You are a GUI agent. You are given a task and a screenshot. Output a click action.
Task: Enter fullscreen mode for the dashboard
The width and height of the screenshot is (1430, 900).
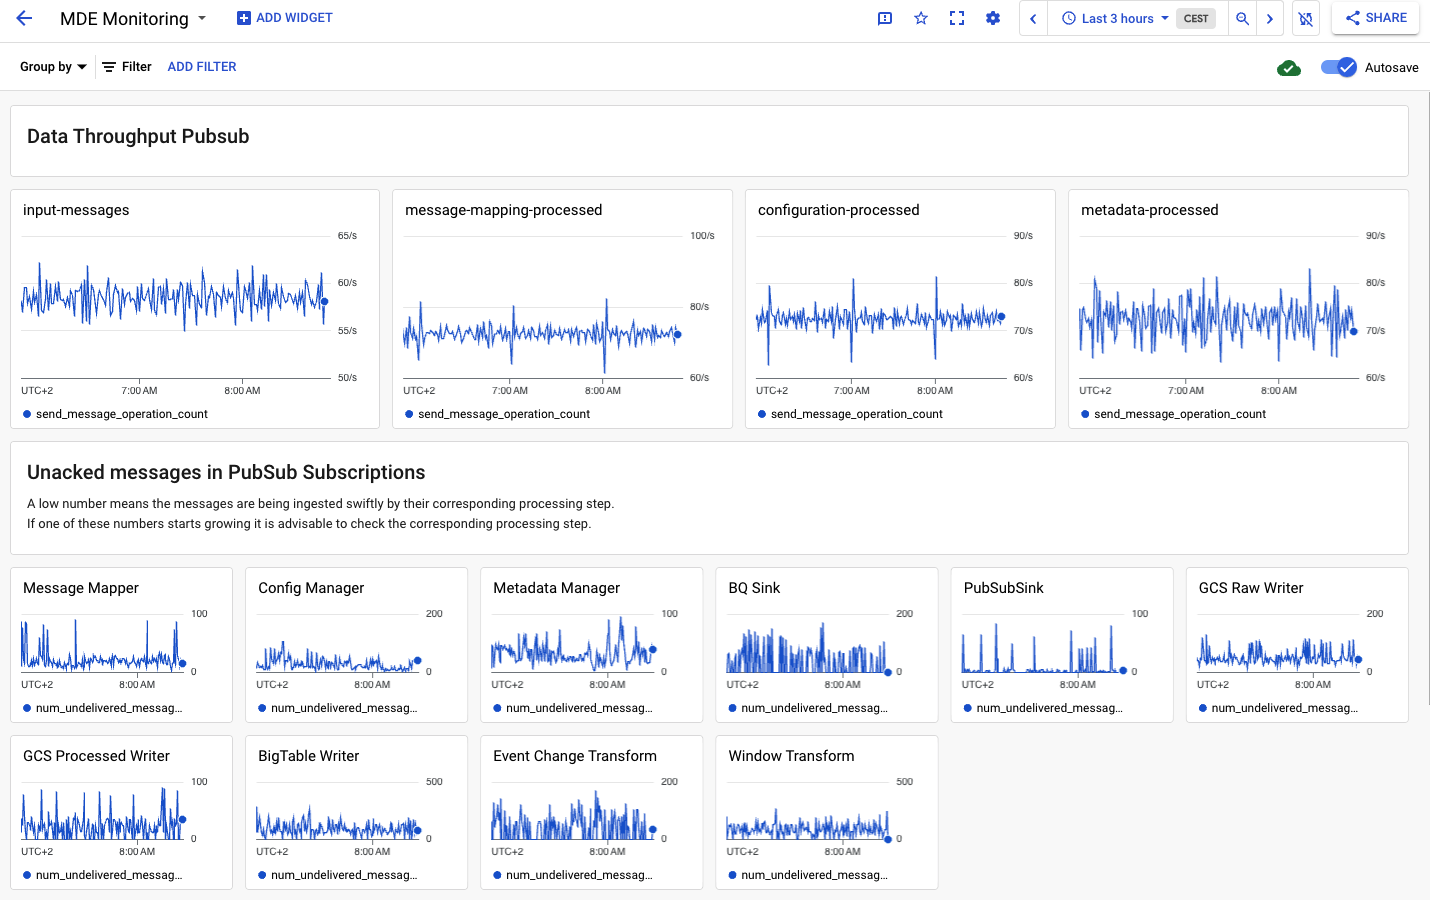pos(957,18)
